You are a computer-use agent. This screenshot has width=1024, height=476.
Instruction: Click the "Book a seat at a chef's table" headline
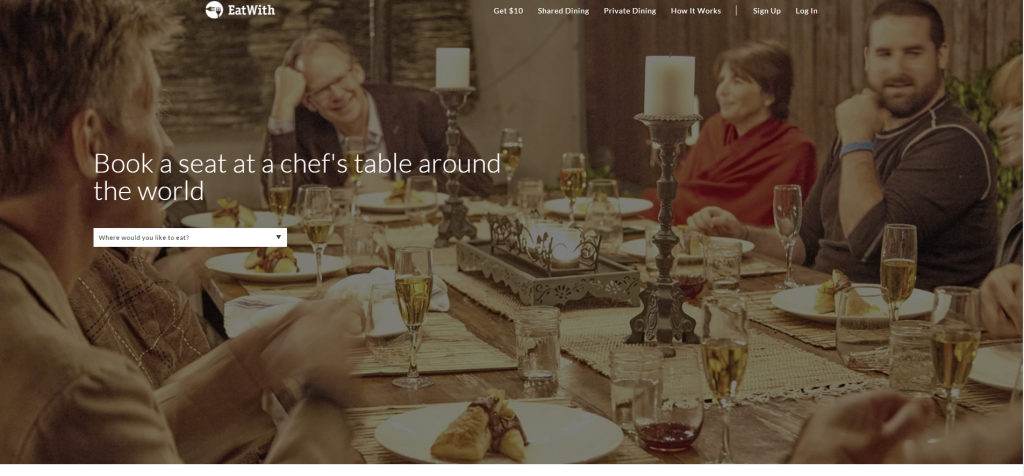pos(297,176)
